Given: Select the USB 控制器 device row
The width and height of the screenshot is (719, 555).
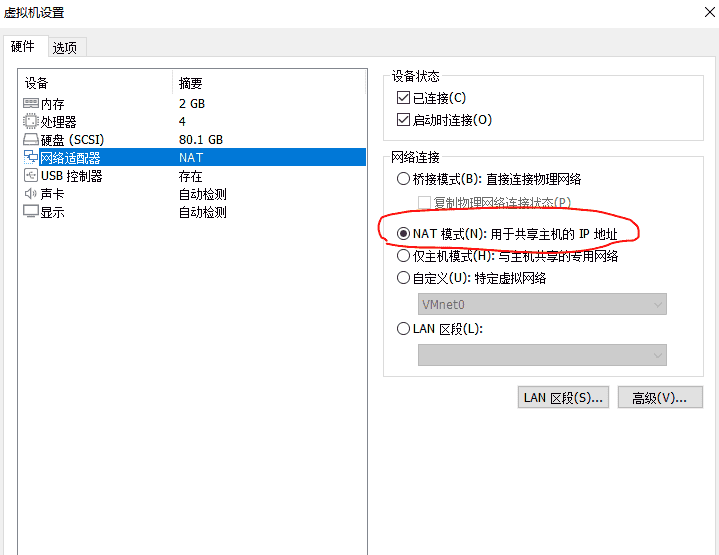Looking at the screenshot, I should (194, 175).
